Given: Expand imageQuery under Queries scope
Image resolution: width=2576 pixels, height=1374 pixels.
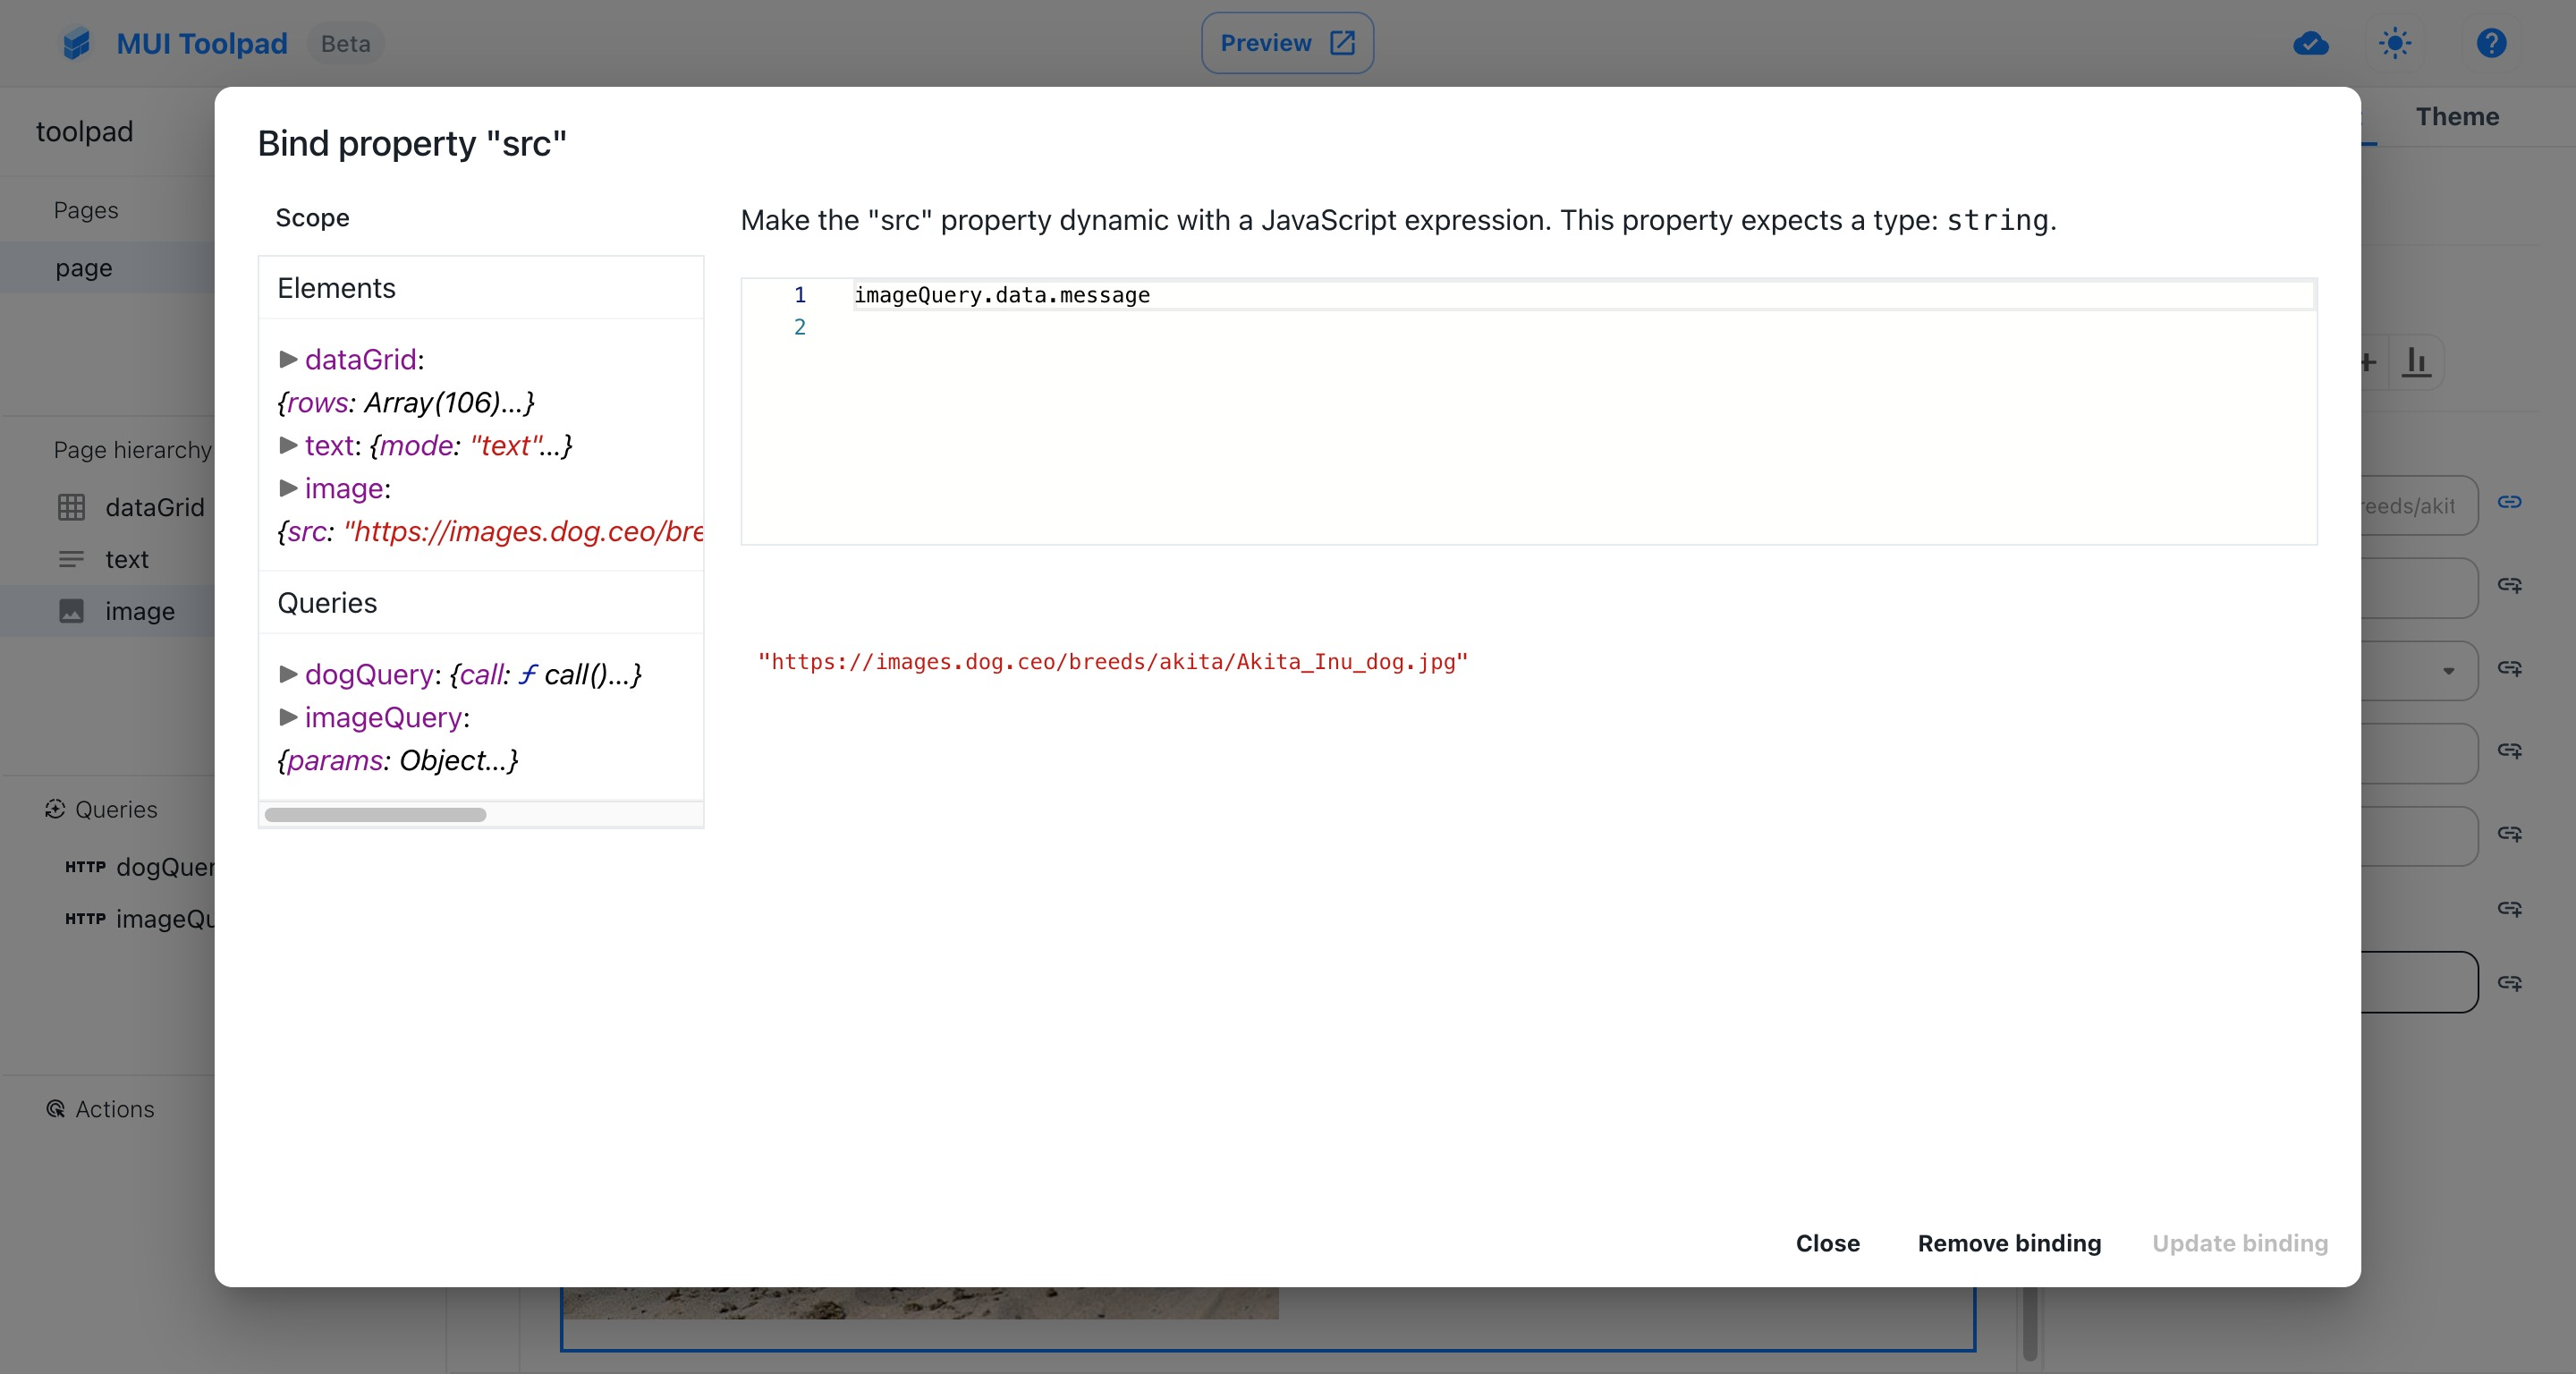Looking at the screenshot, I should point(288,718).
